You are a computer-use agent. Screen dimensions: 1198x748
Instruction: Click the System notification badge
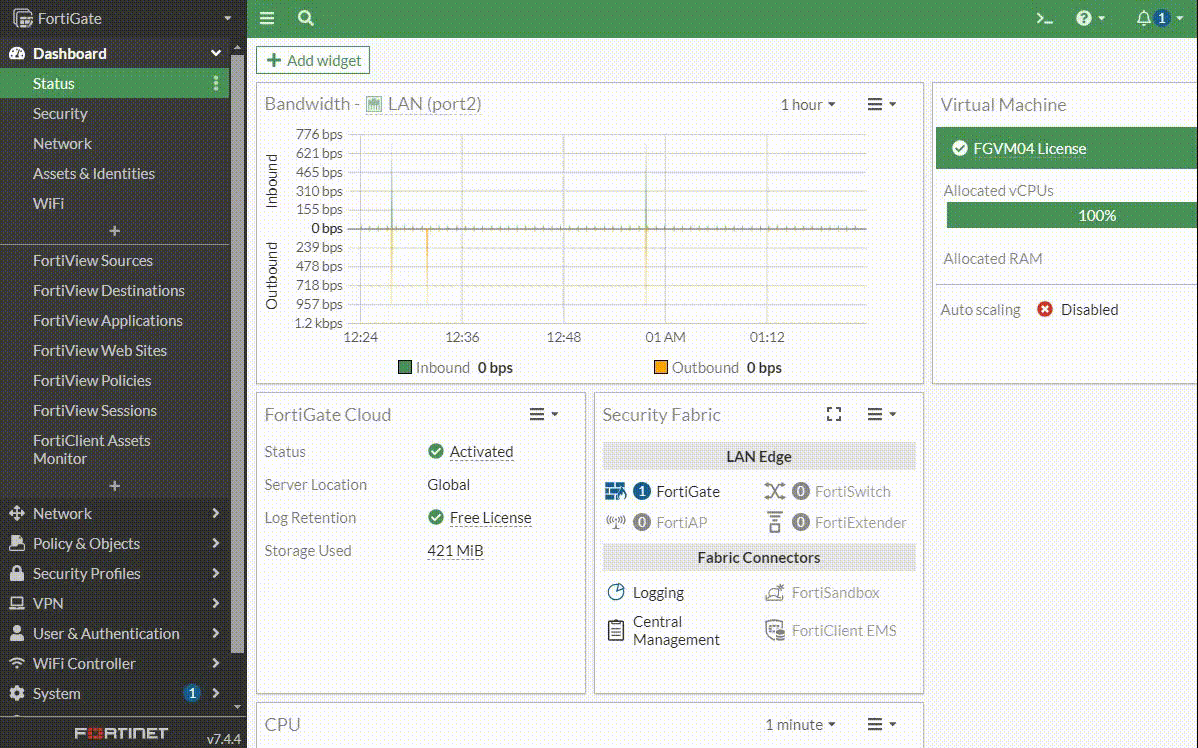point(192,694)
